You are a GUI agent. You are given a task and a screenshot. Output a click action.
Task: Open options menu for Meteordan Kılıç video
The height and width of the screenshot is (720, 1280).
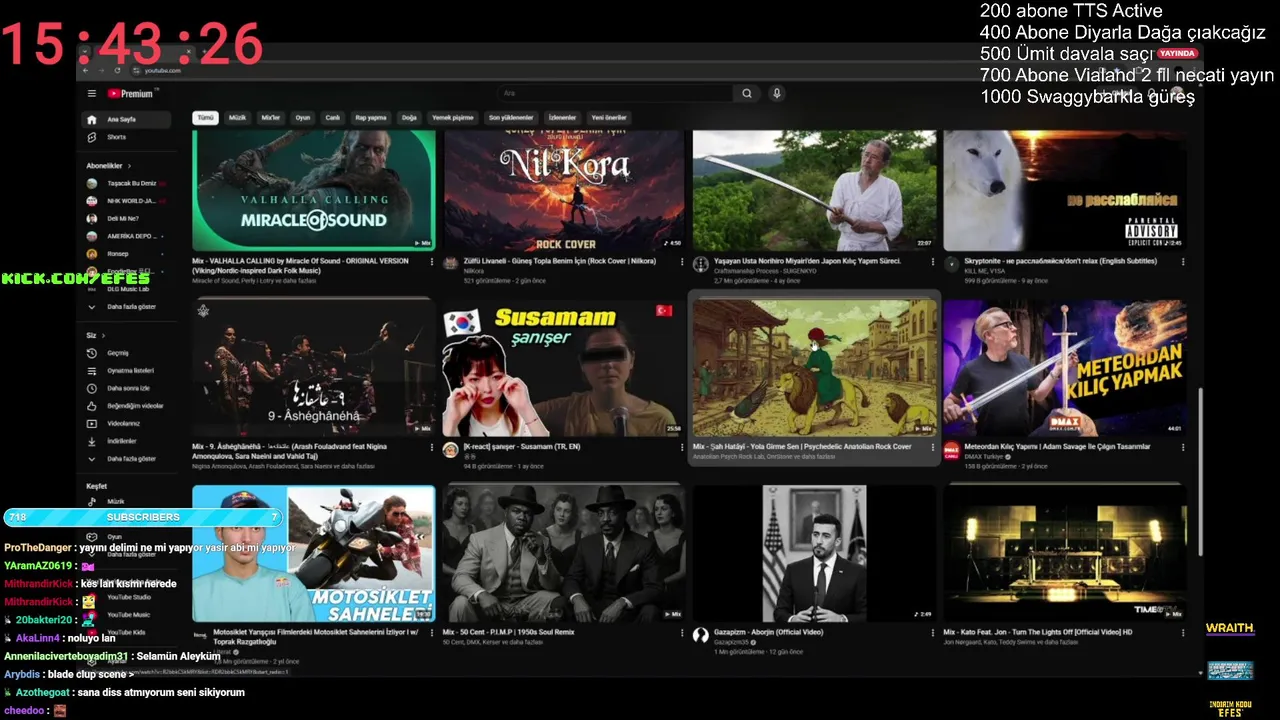pyautogui.click(x=1183, y=447)
